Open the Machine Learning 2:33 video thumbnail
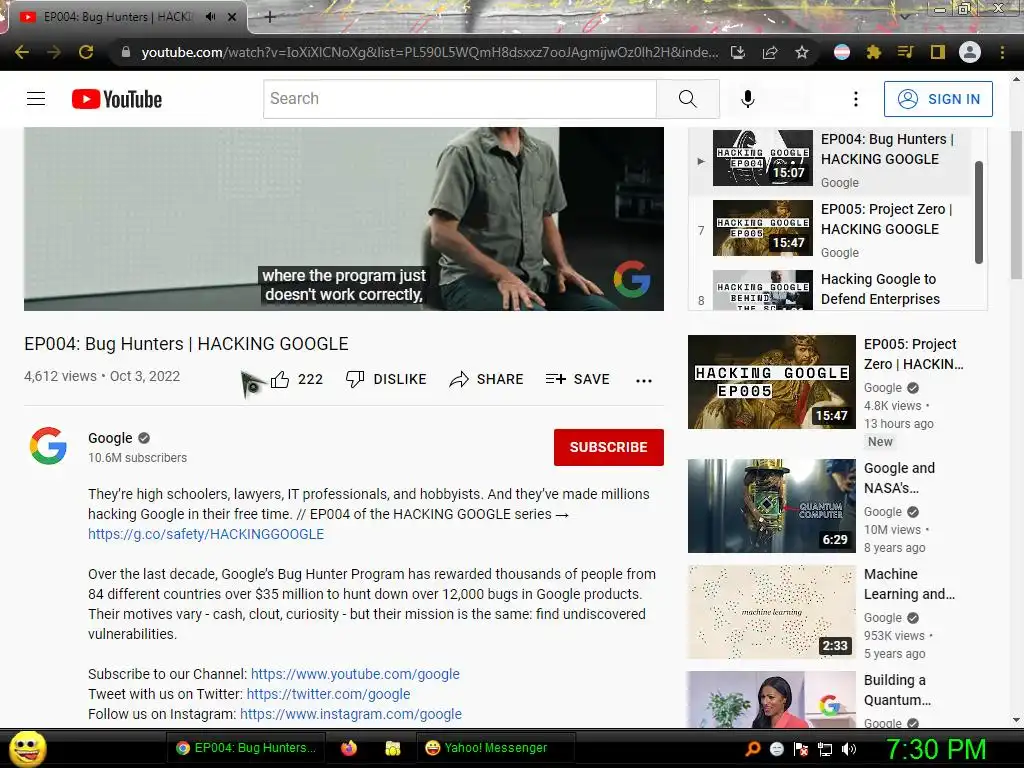 point(771,612)
